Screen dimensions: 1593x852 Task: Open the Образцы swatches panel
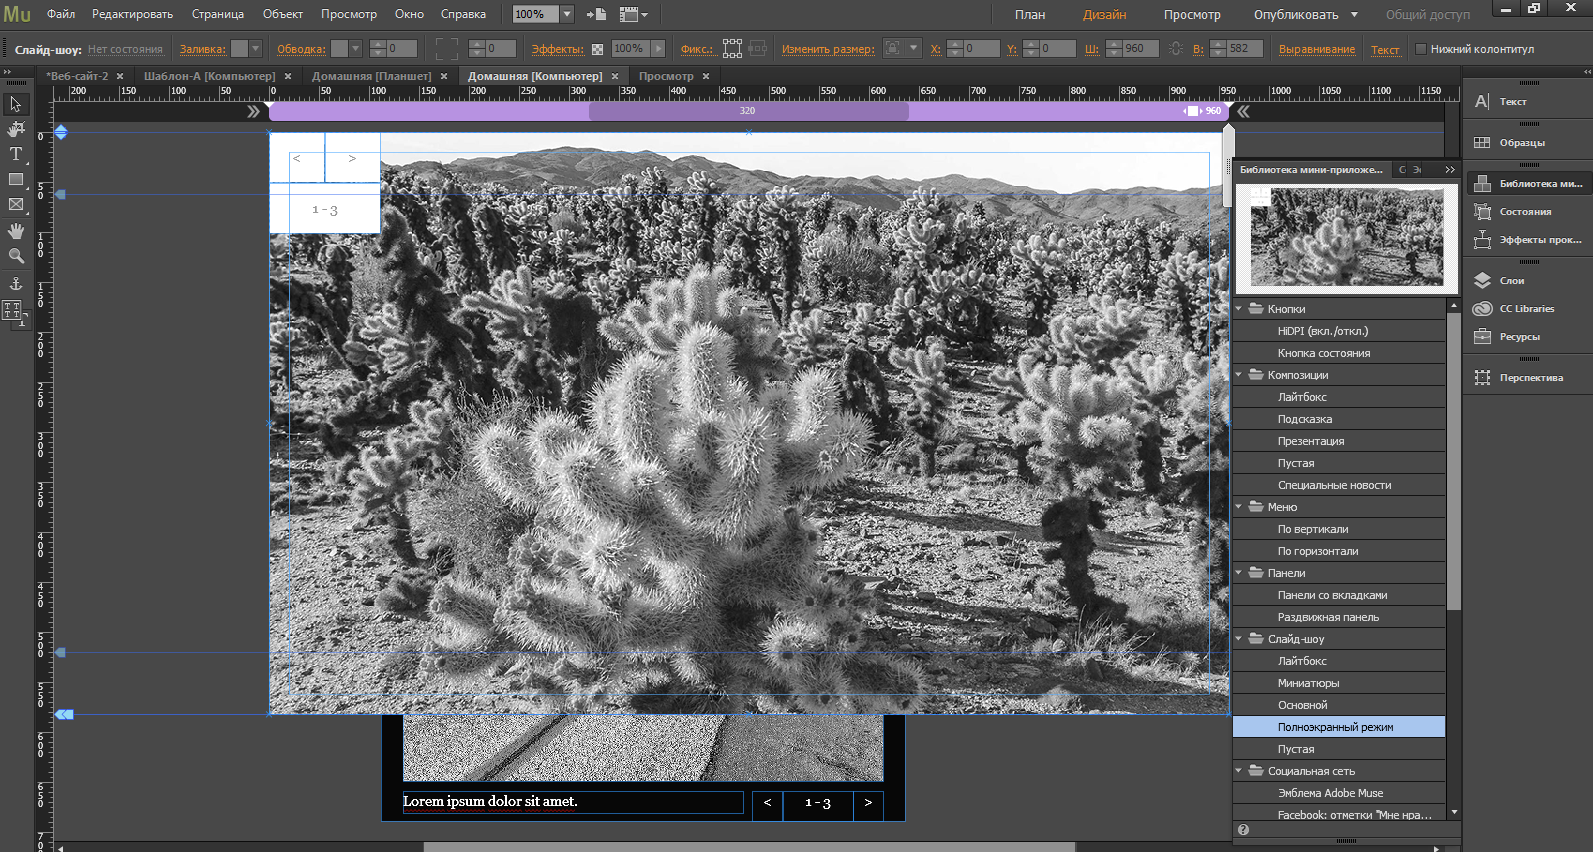tap(1527, 142)
